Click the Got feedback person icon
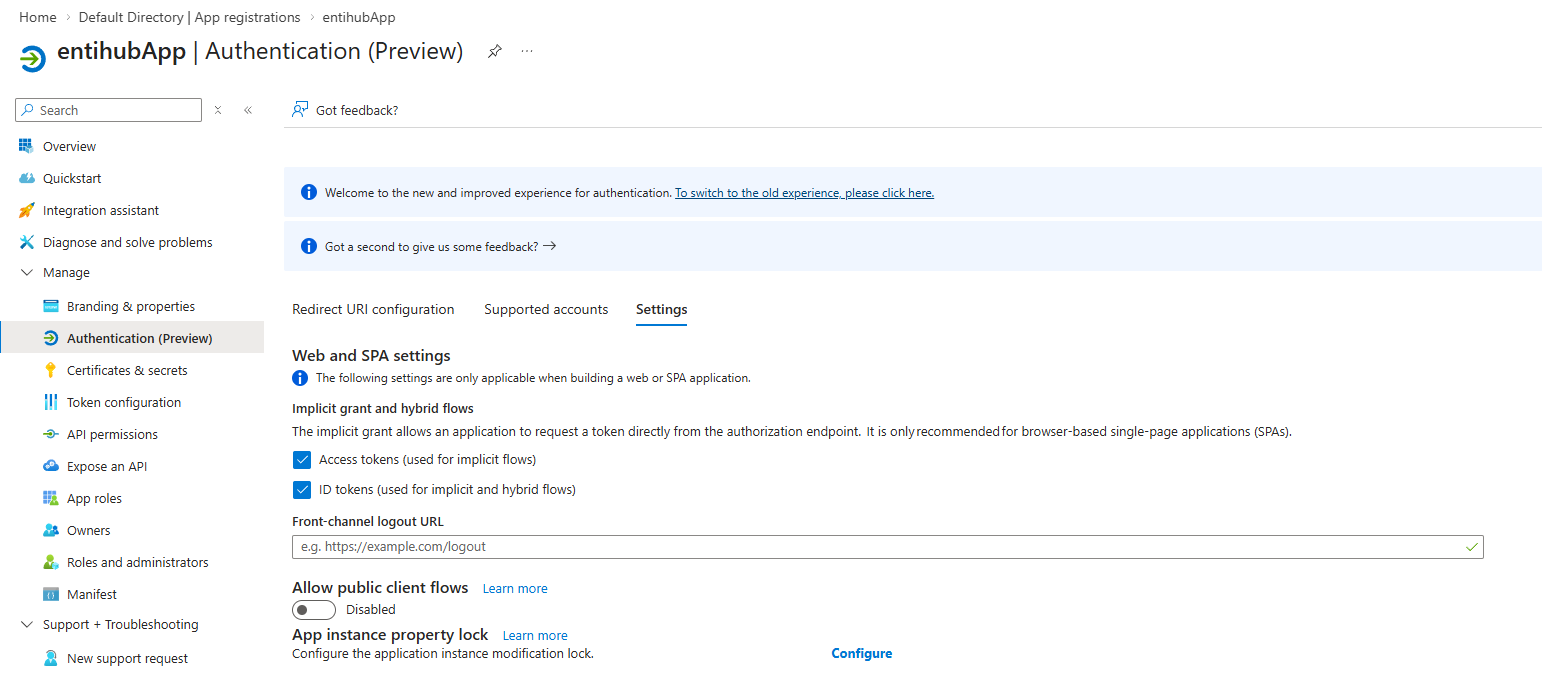This screenshot has width=1542, height=692. pos(299,110)
